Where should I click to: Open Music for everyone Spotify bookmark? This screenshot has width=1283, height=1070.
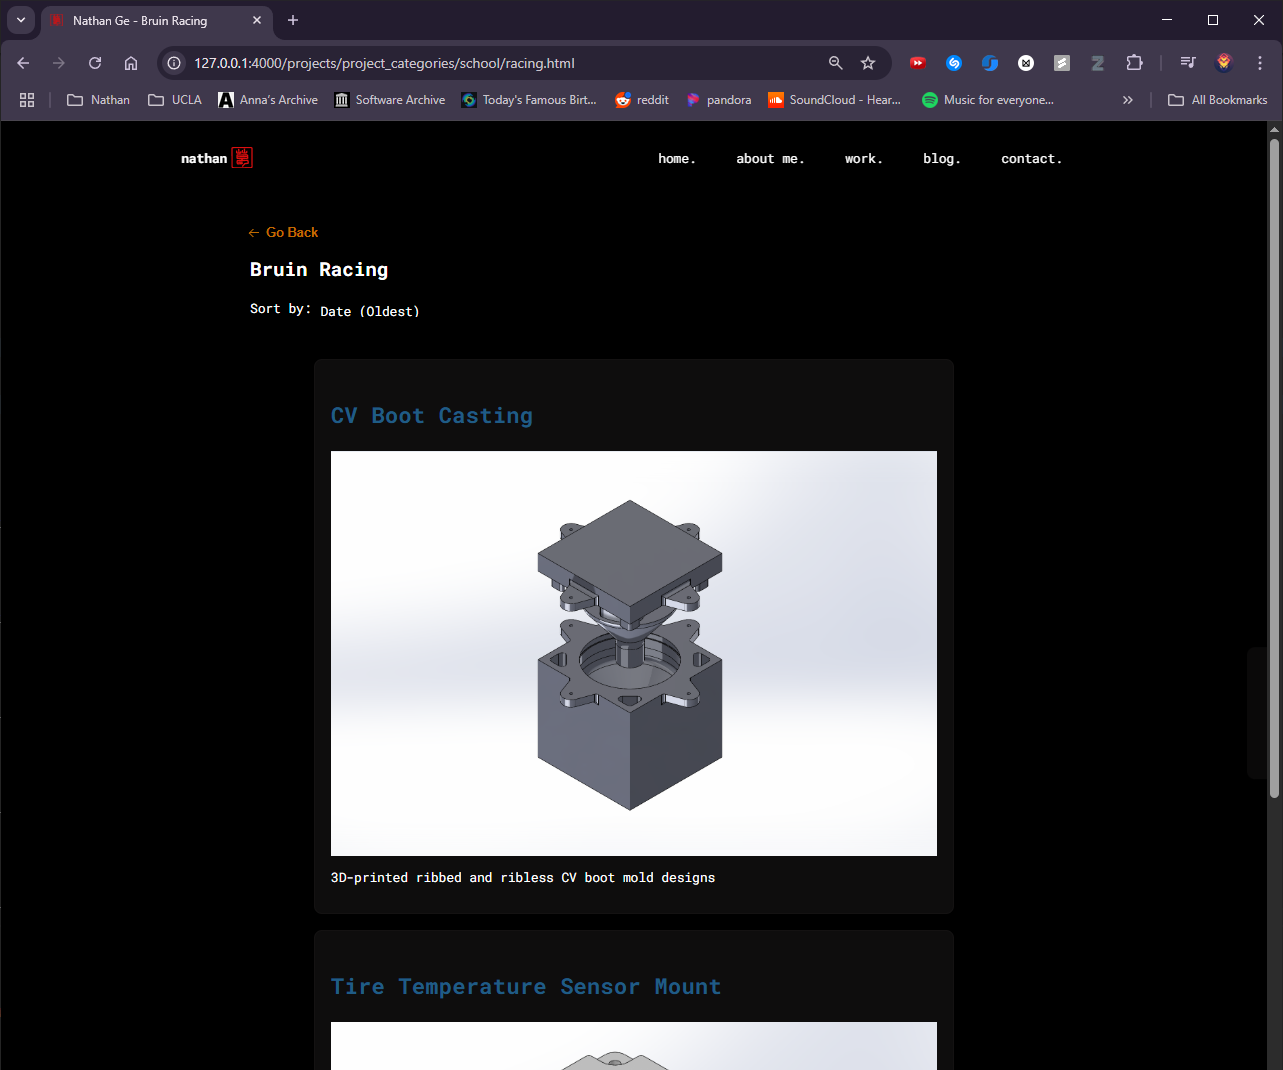pyautogui.click(x=988, y=100)
